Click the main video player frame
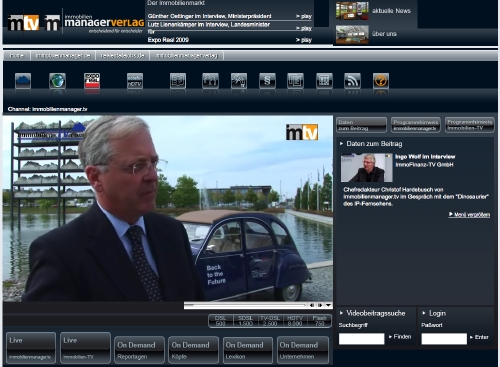 [x=168, y=209]
